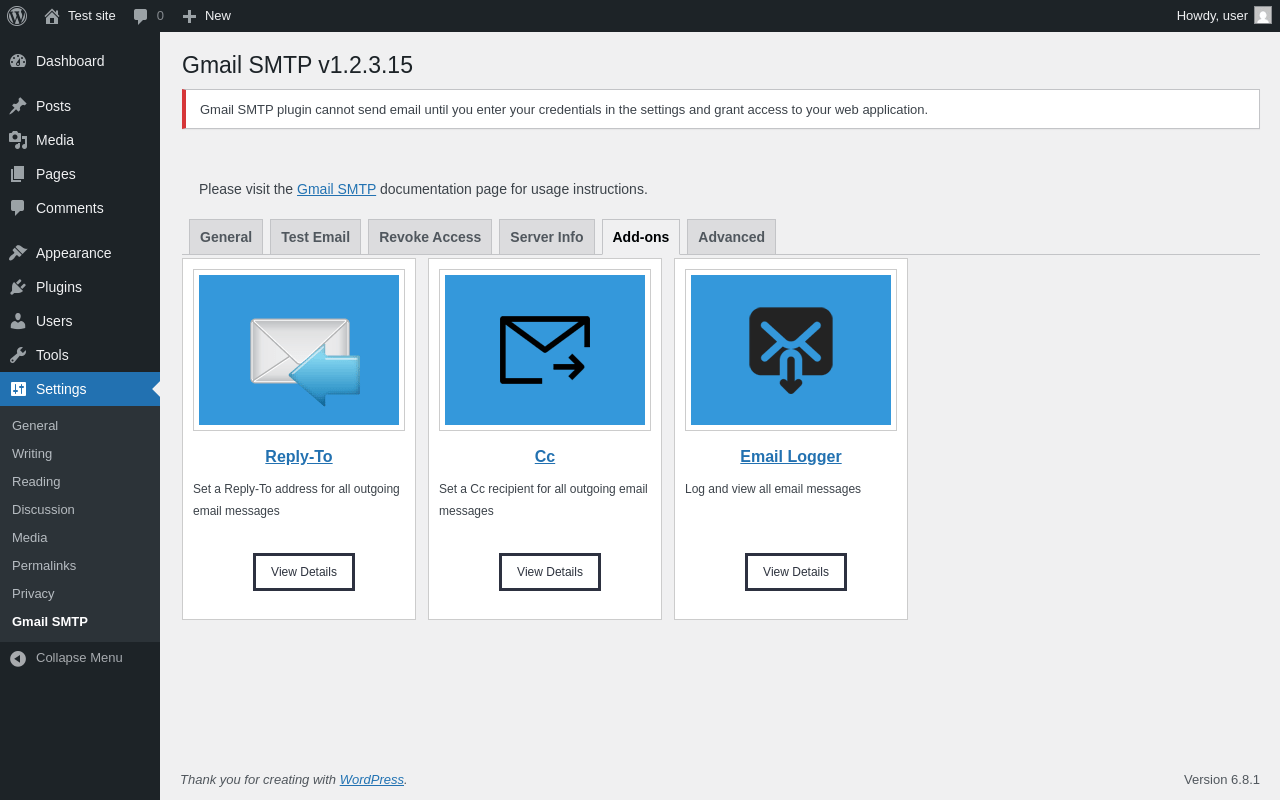This screenshot has width=1280, height=800.
Task: Open the Email Logger title link
Action: [x=791, y=457]
